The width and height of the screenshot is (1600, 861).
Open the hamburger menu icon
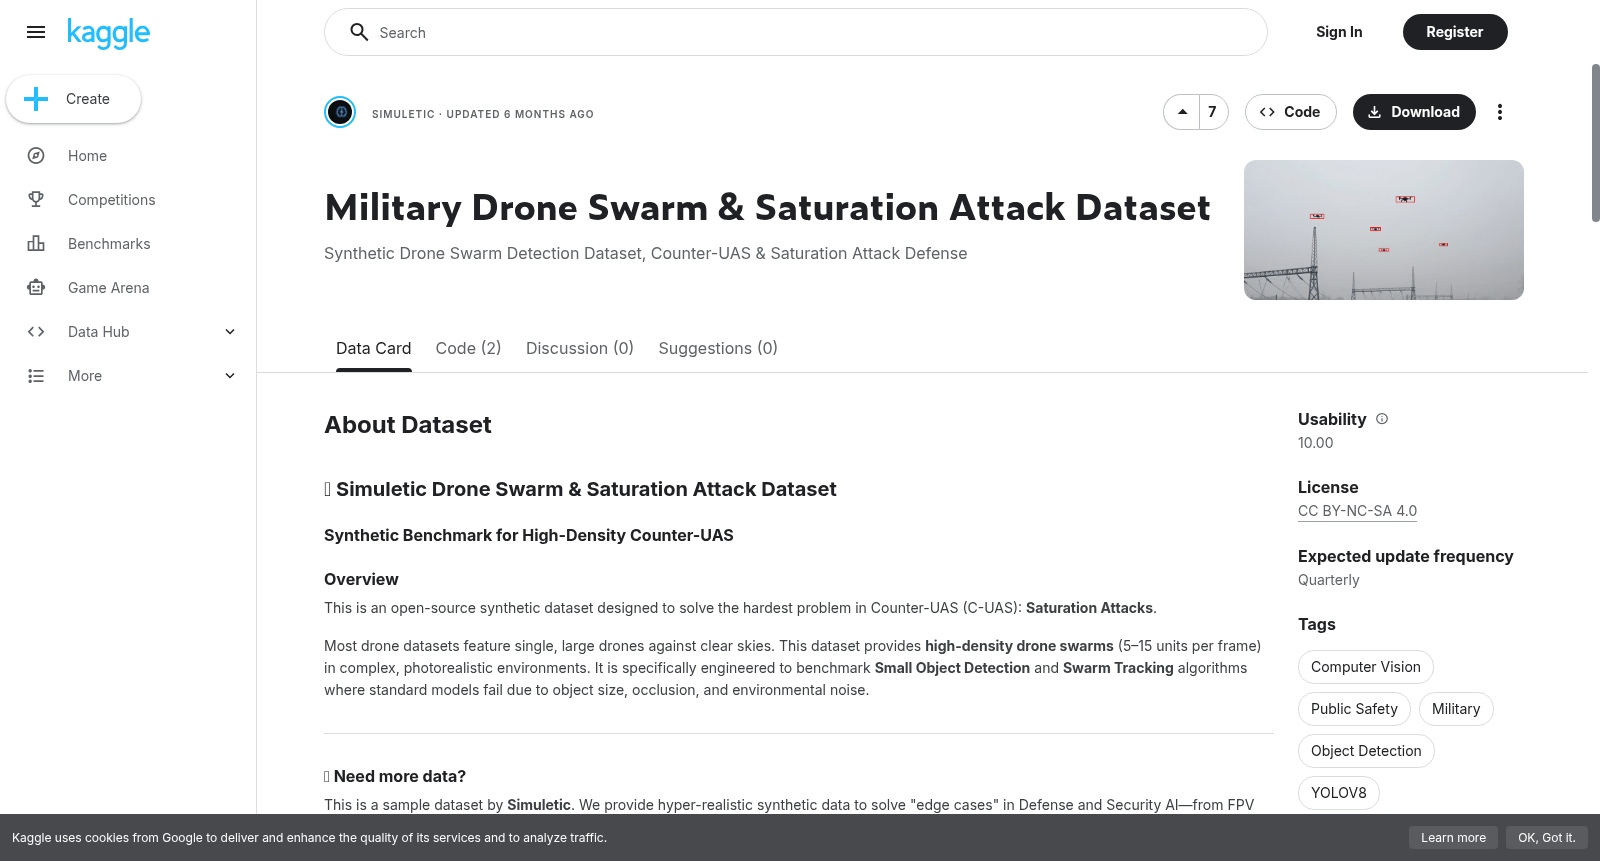(36, 32)
